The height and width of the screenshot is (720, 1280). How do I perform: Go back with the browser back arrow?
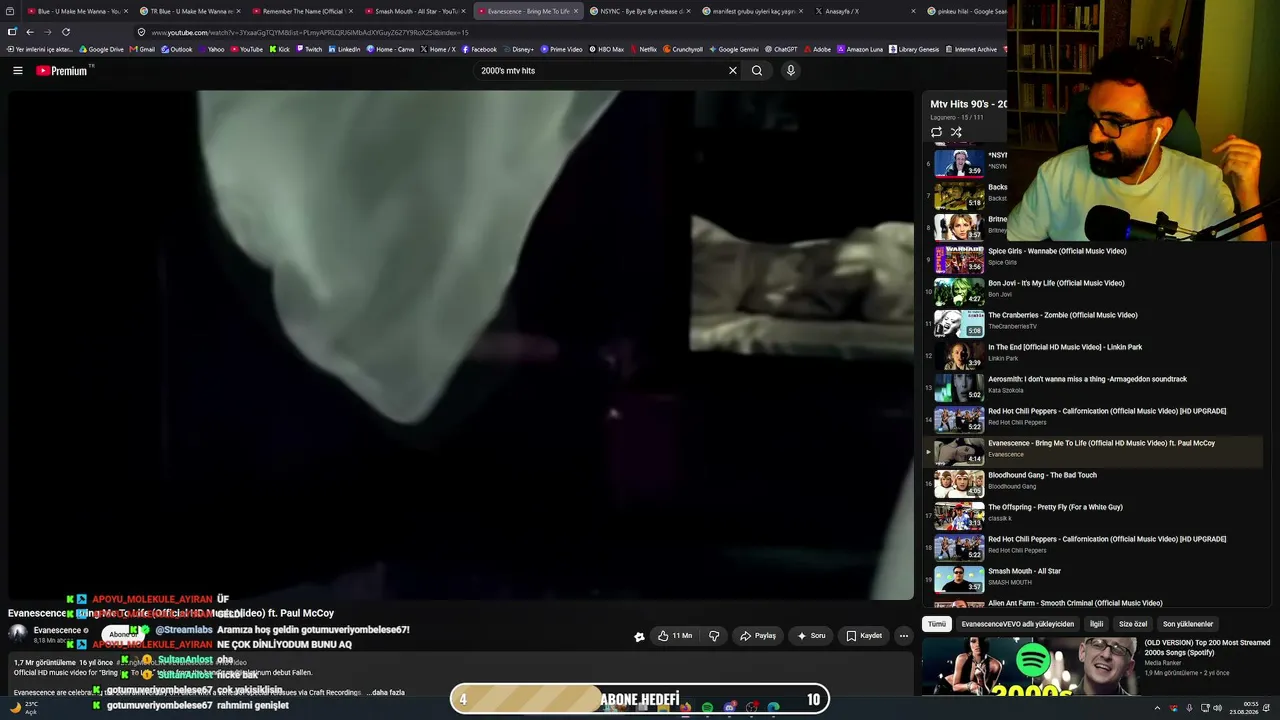pyautogui.click(x=30, y=32)
